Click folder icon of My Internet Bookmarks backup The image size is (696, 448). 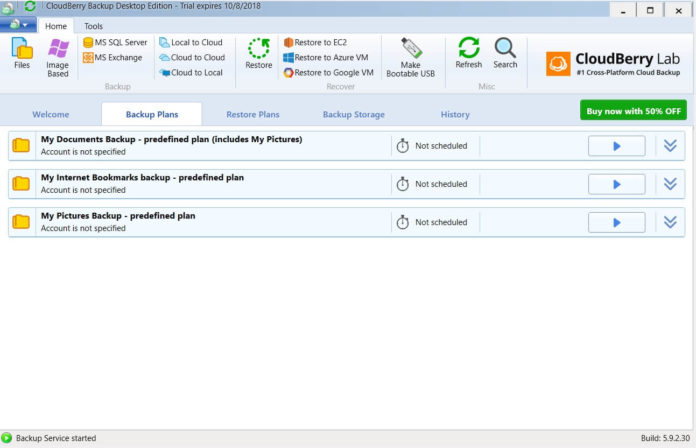tap(21, 183)
